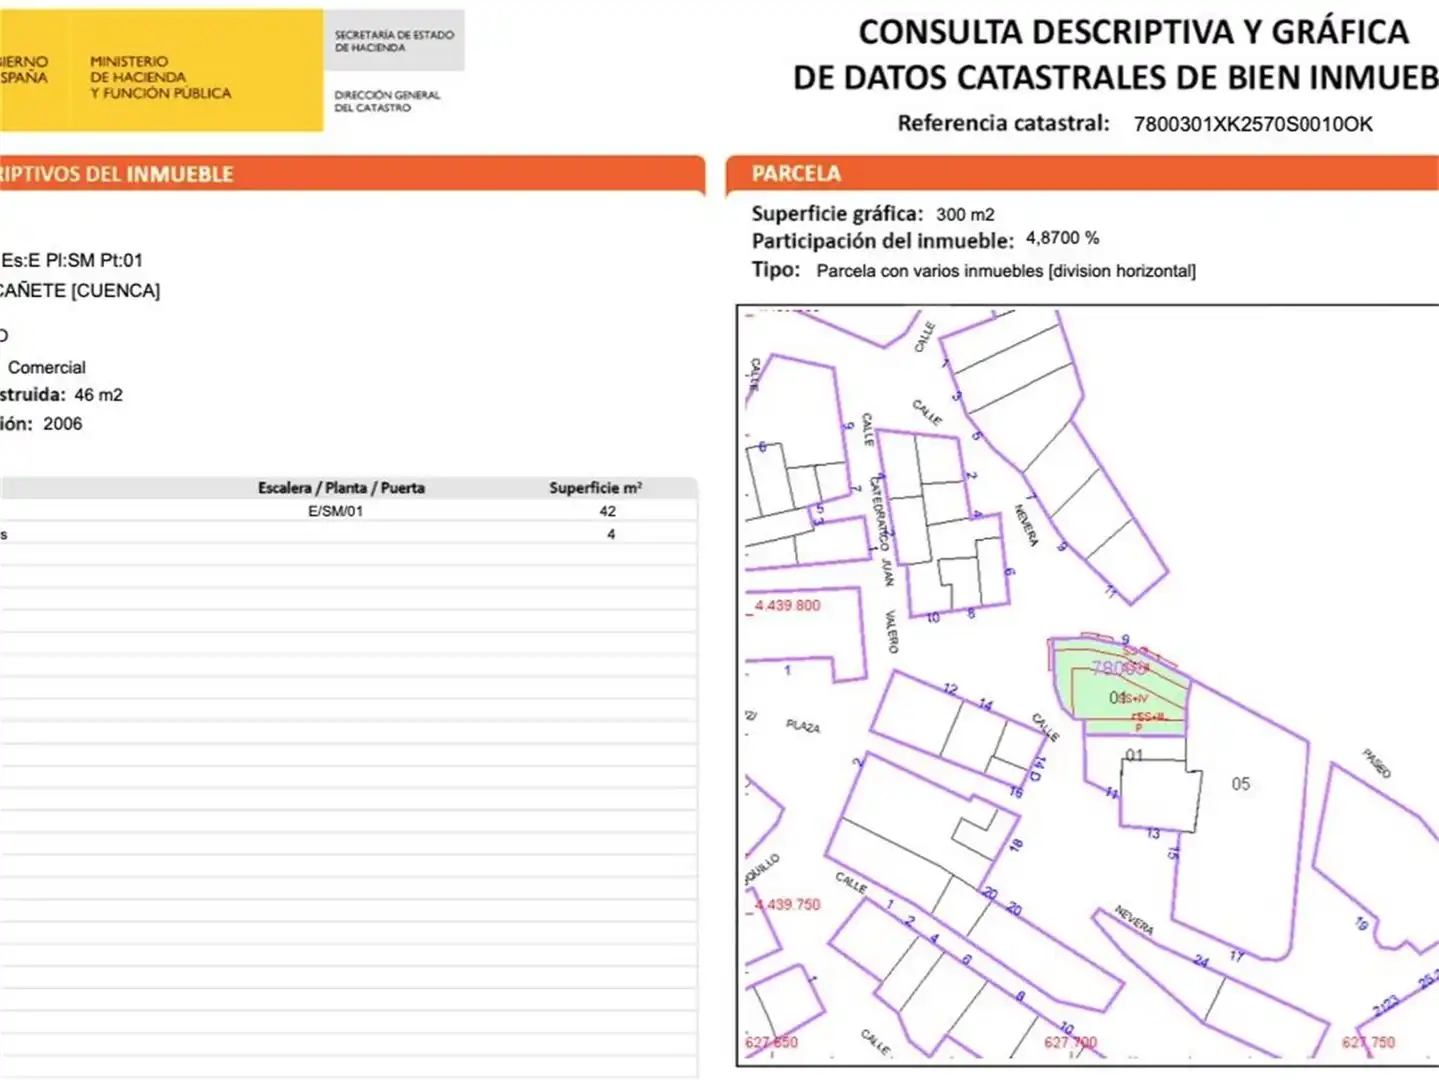Click the '14 D' building number on map
Viewport: 1439px width, 1080px height.
(x=1037, y=768)
